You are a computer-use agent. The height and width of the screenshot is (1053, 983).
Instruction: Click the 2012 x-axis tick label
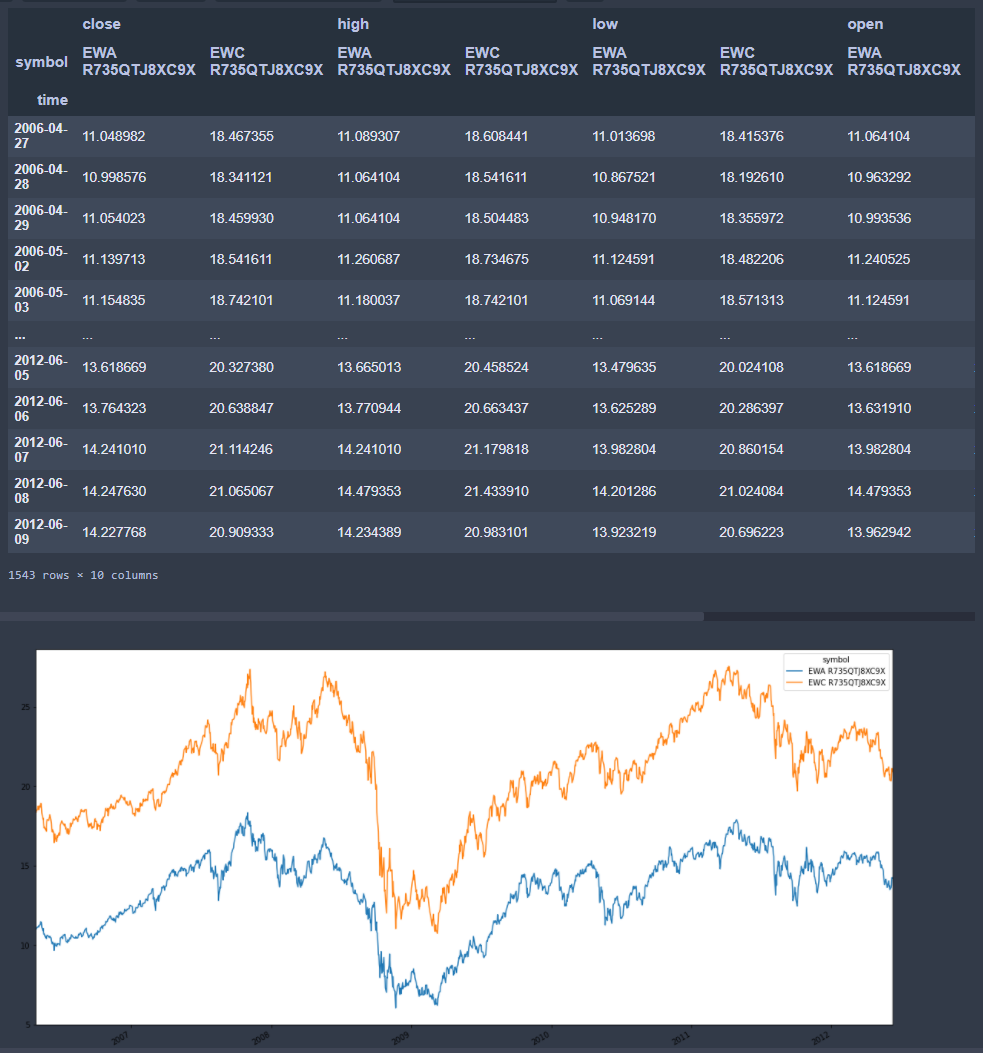[821, 1038]
